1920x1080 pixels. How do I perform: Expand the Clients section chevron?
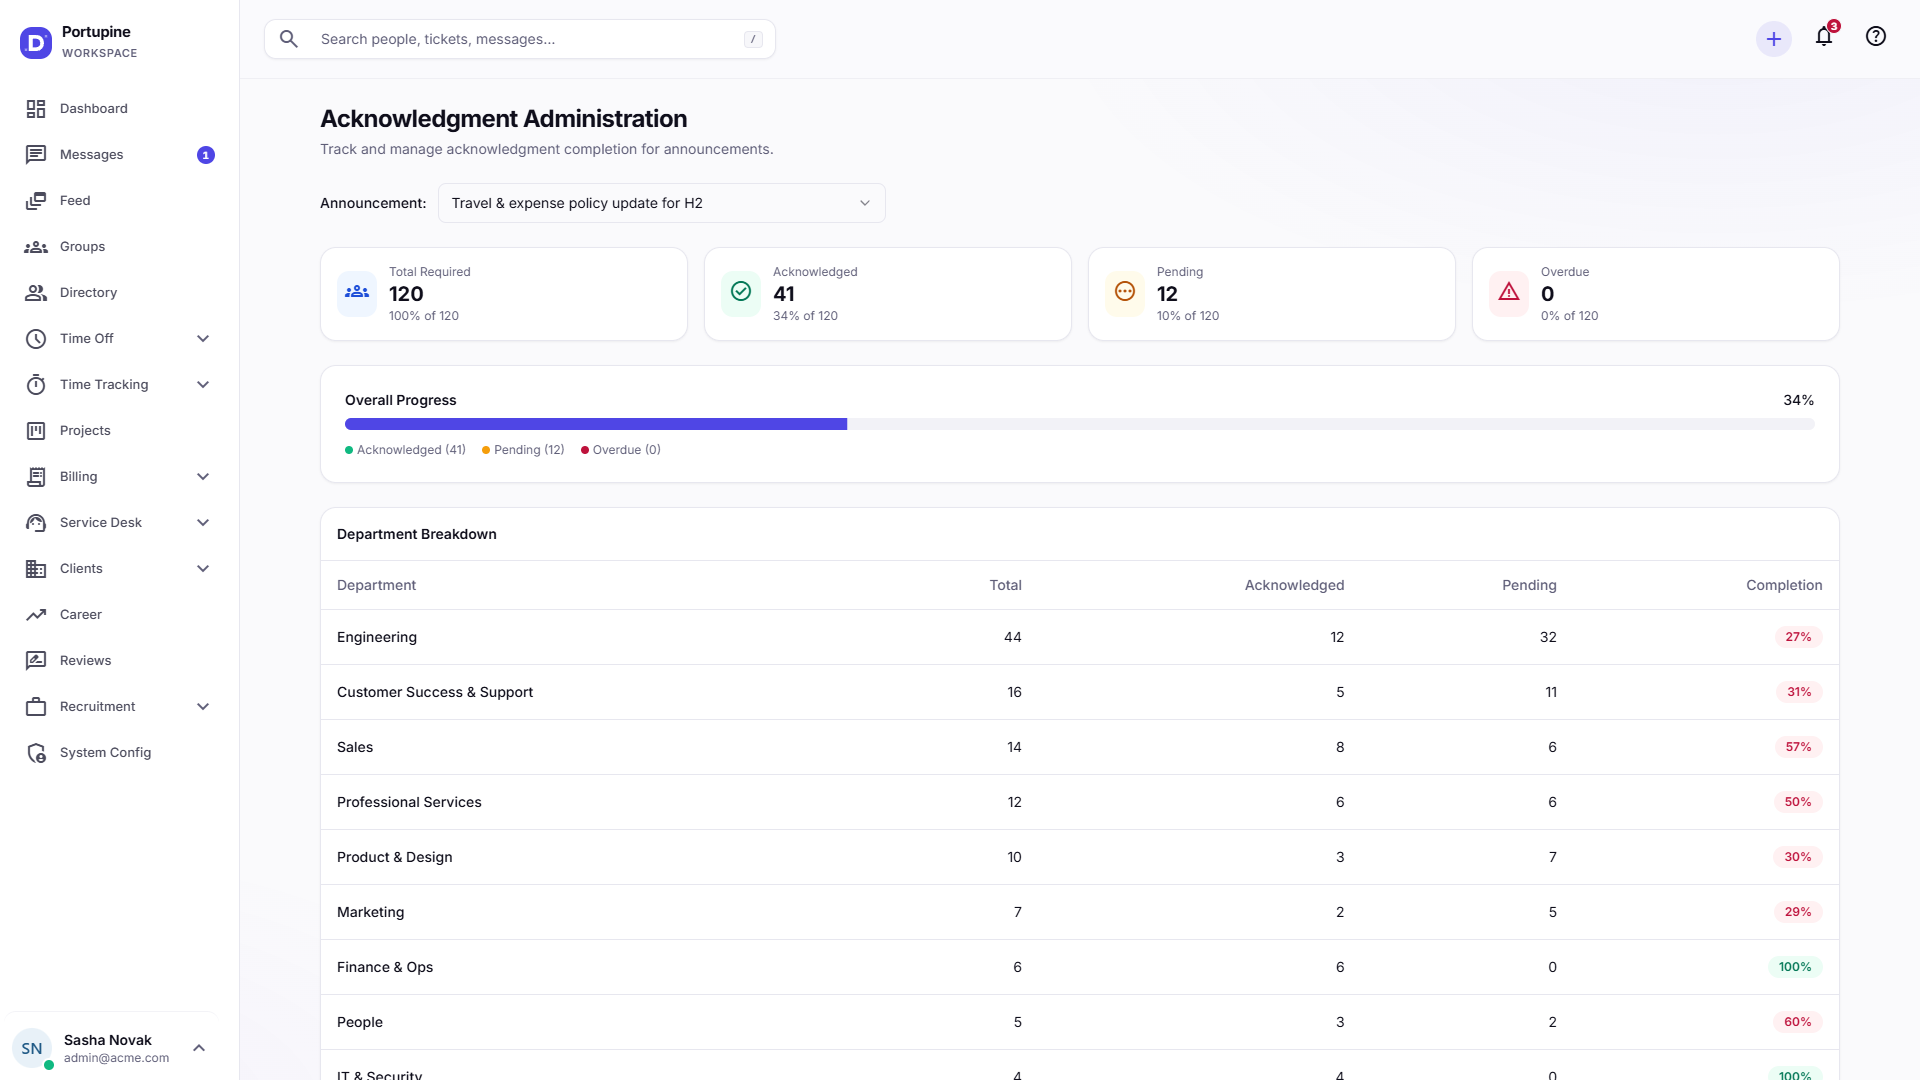[x=203, y=569]
